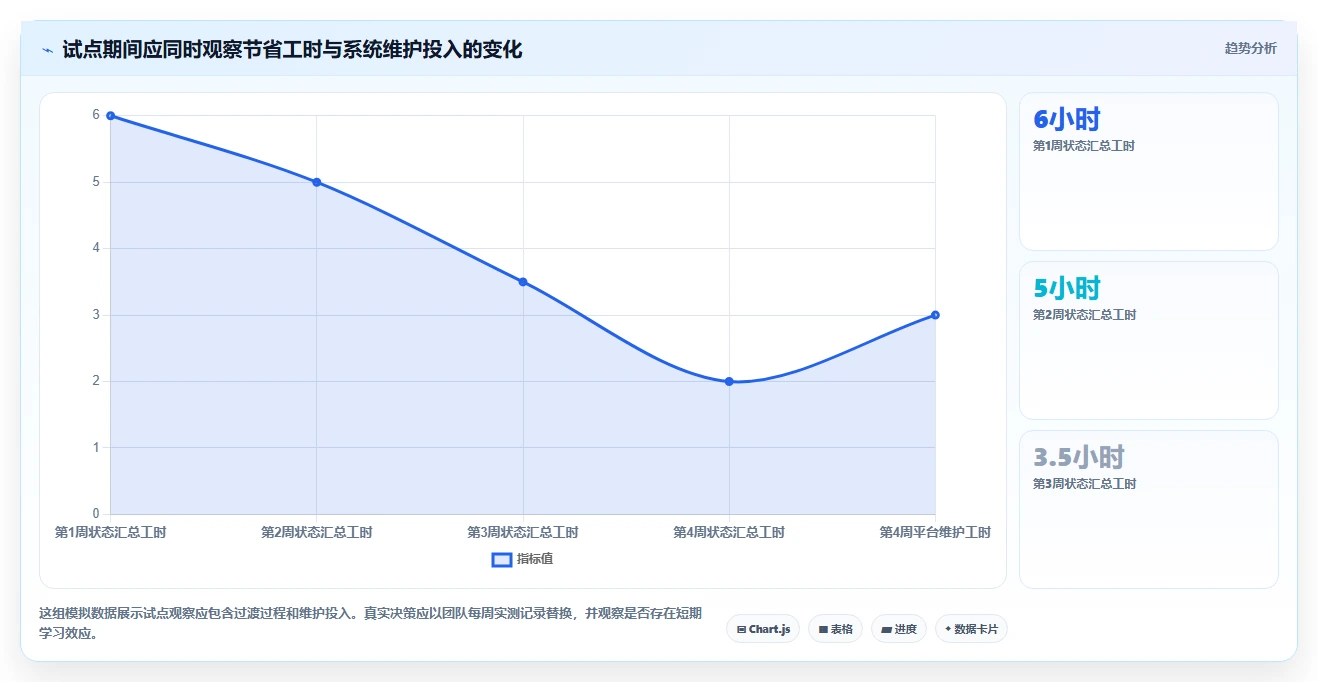
Task: Click the 指标值 legend text
Action: 535,559
